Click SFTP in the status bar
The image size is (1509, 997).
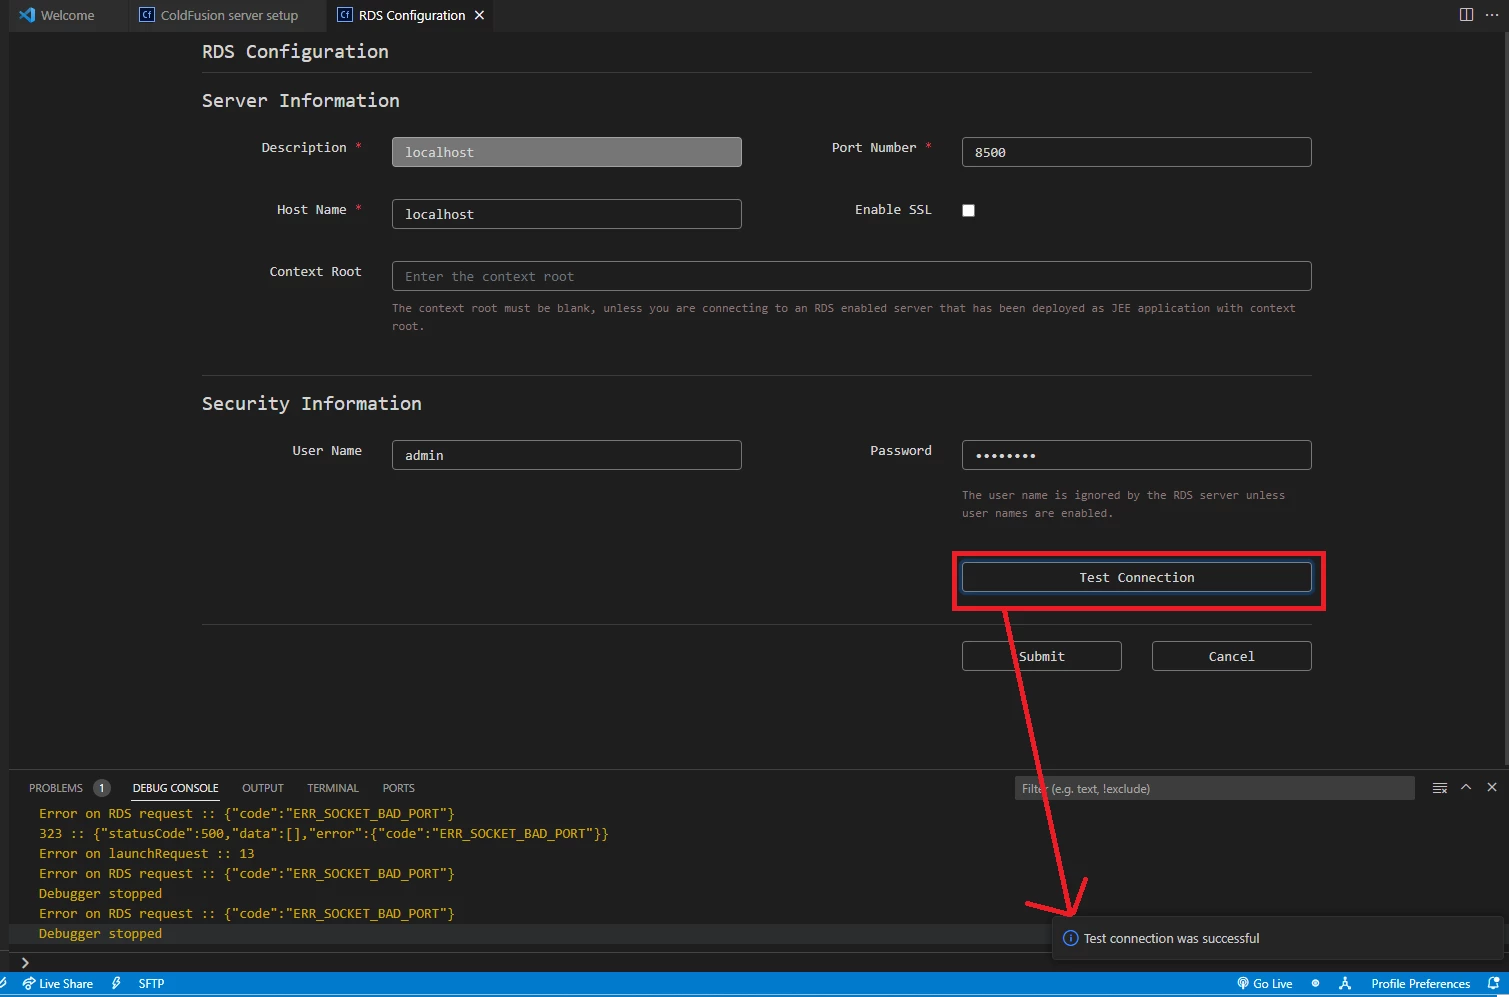pos(151,984)
